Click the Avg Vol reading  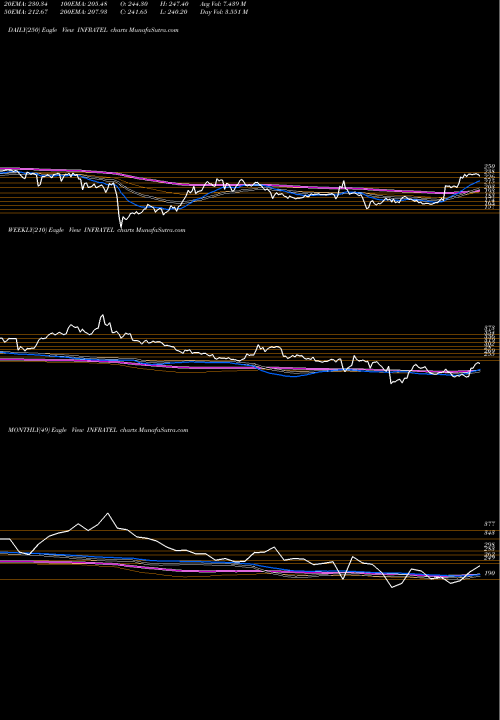click(223, 4)
